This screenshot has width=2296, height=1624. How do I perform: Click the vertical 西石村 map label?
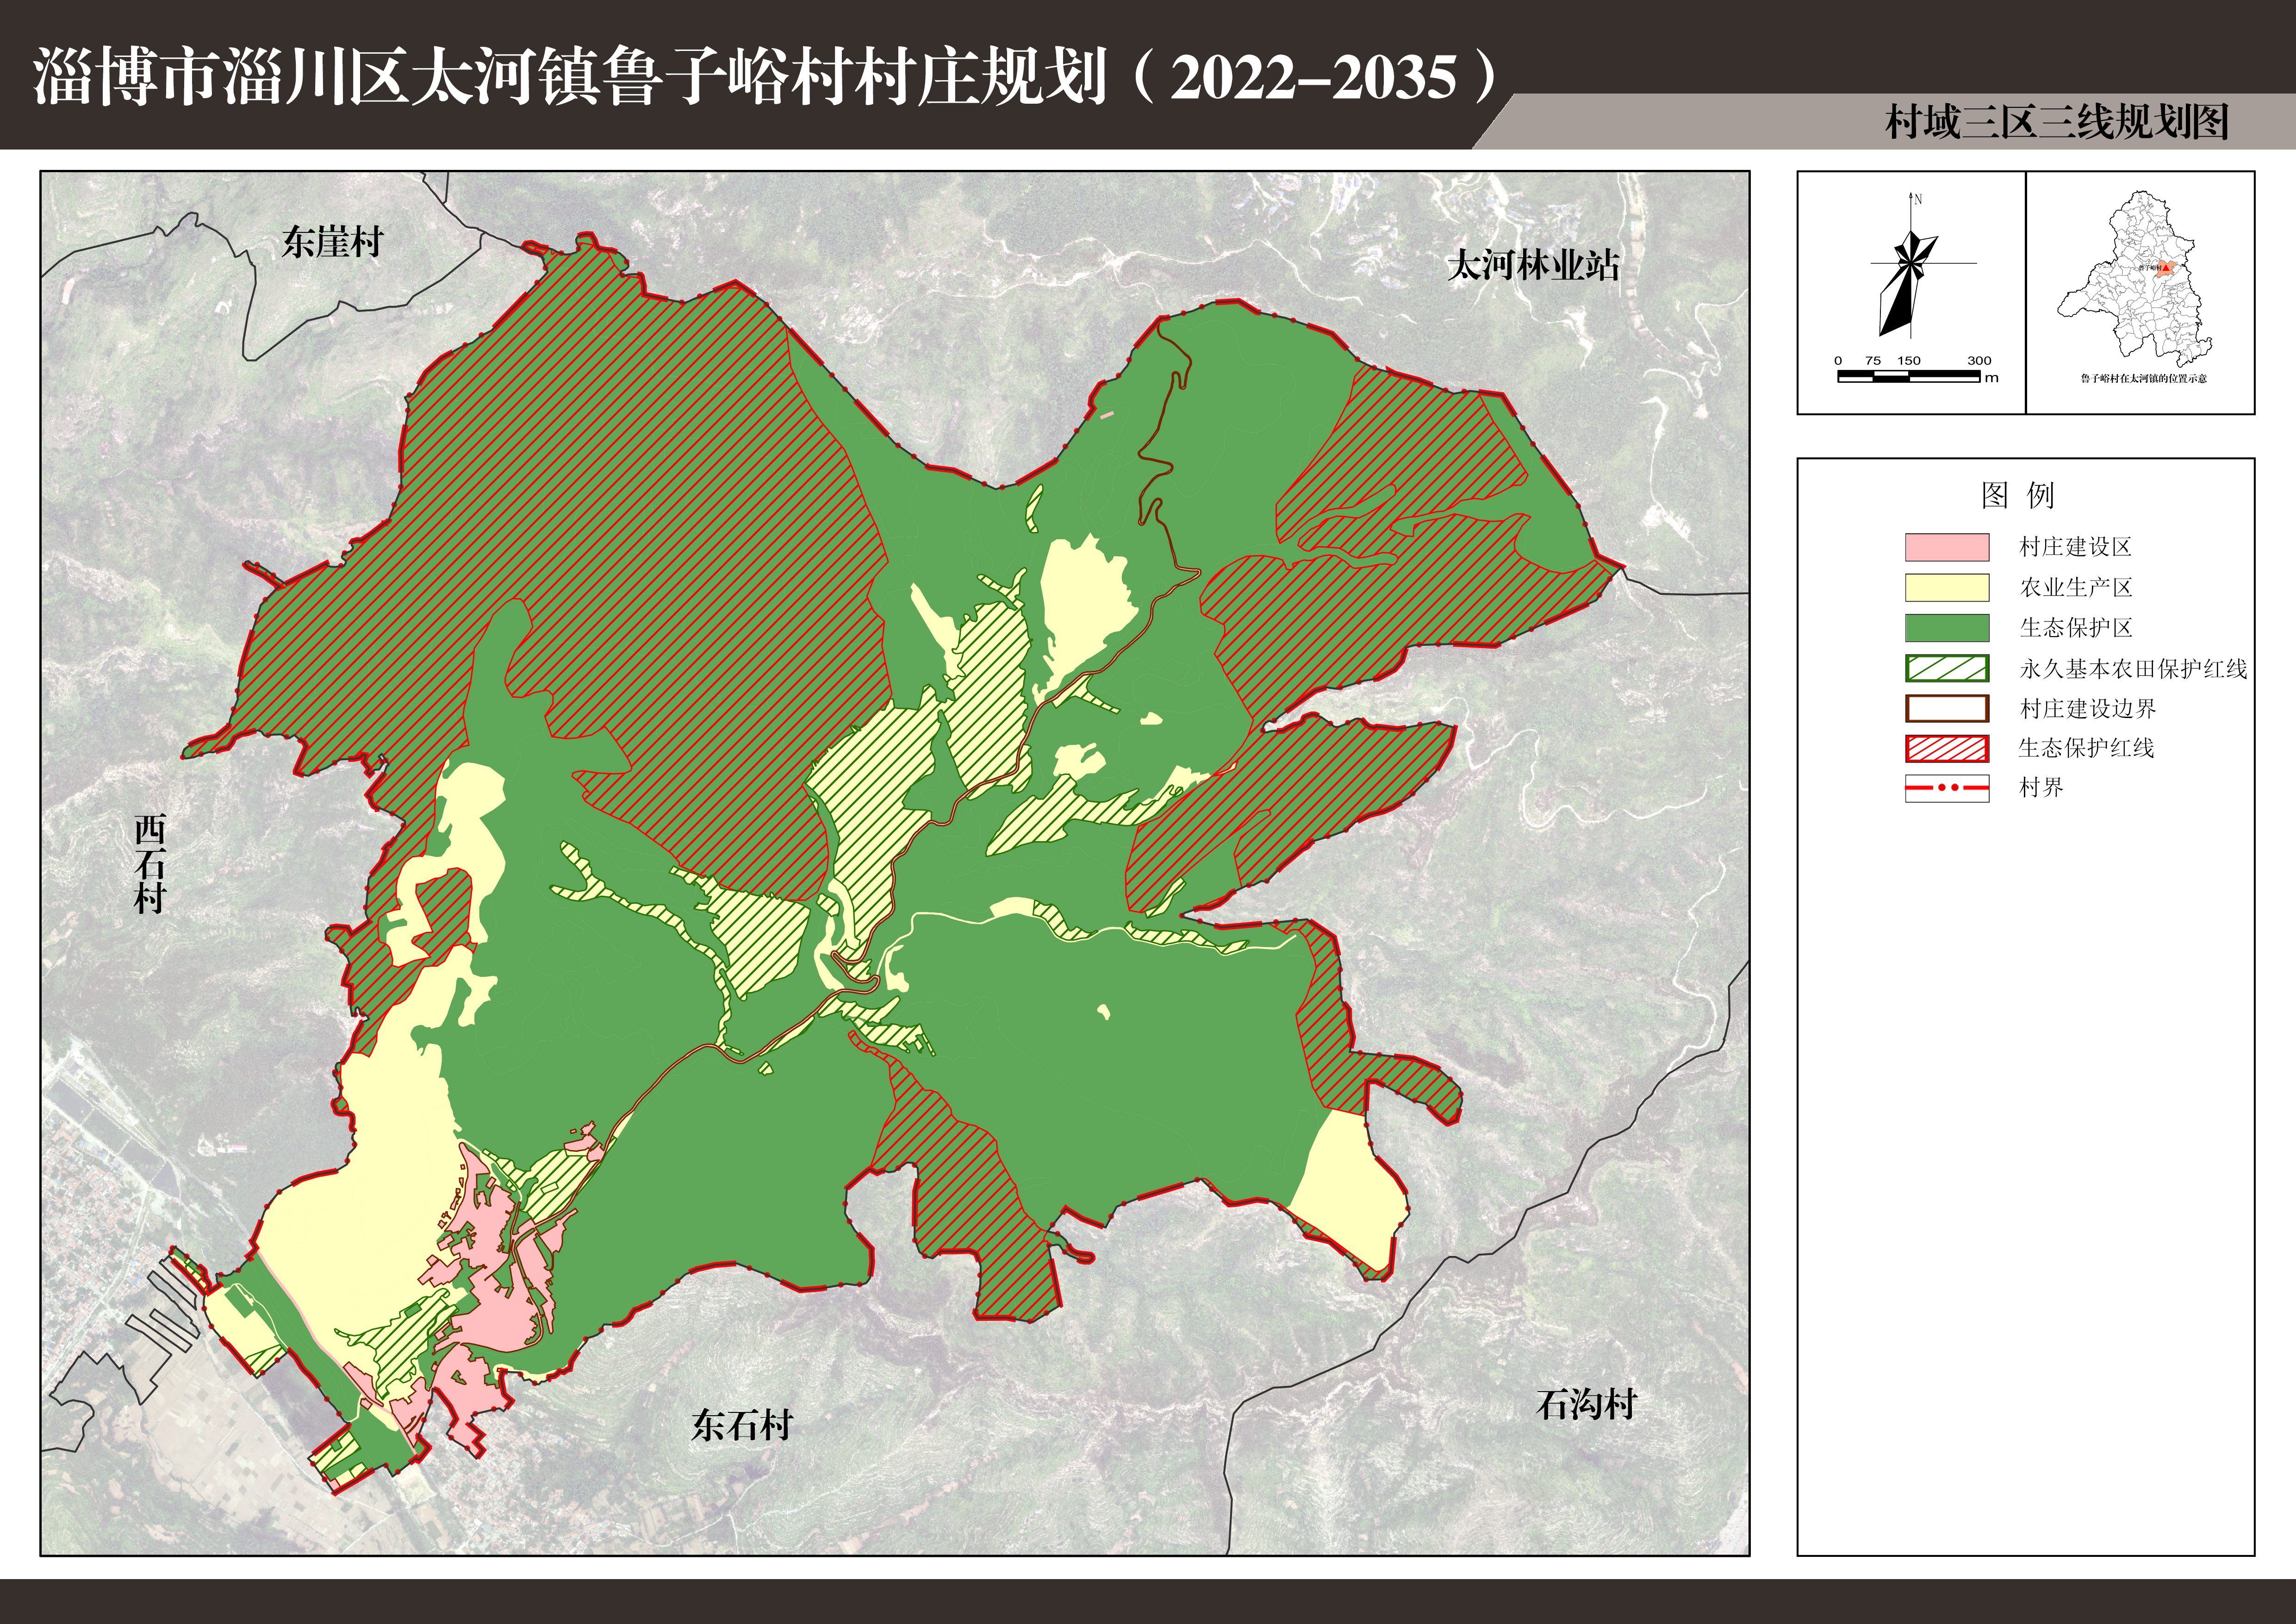coord(150,864)
